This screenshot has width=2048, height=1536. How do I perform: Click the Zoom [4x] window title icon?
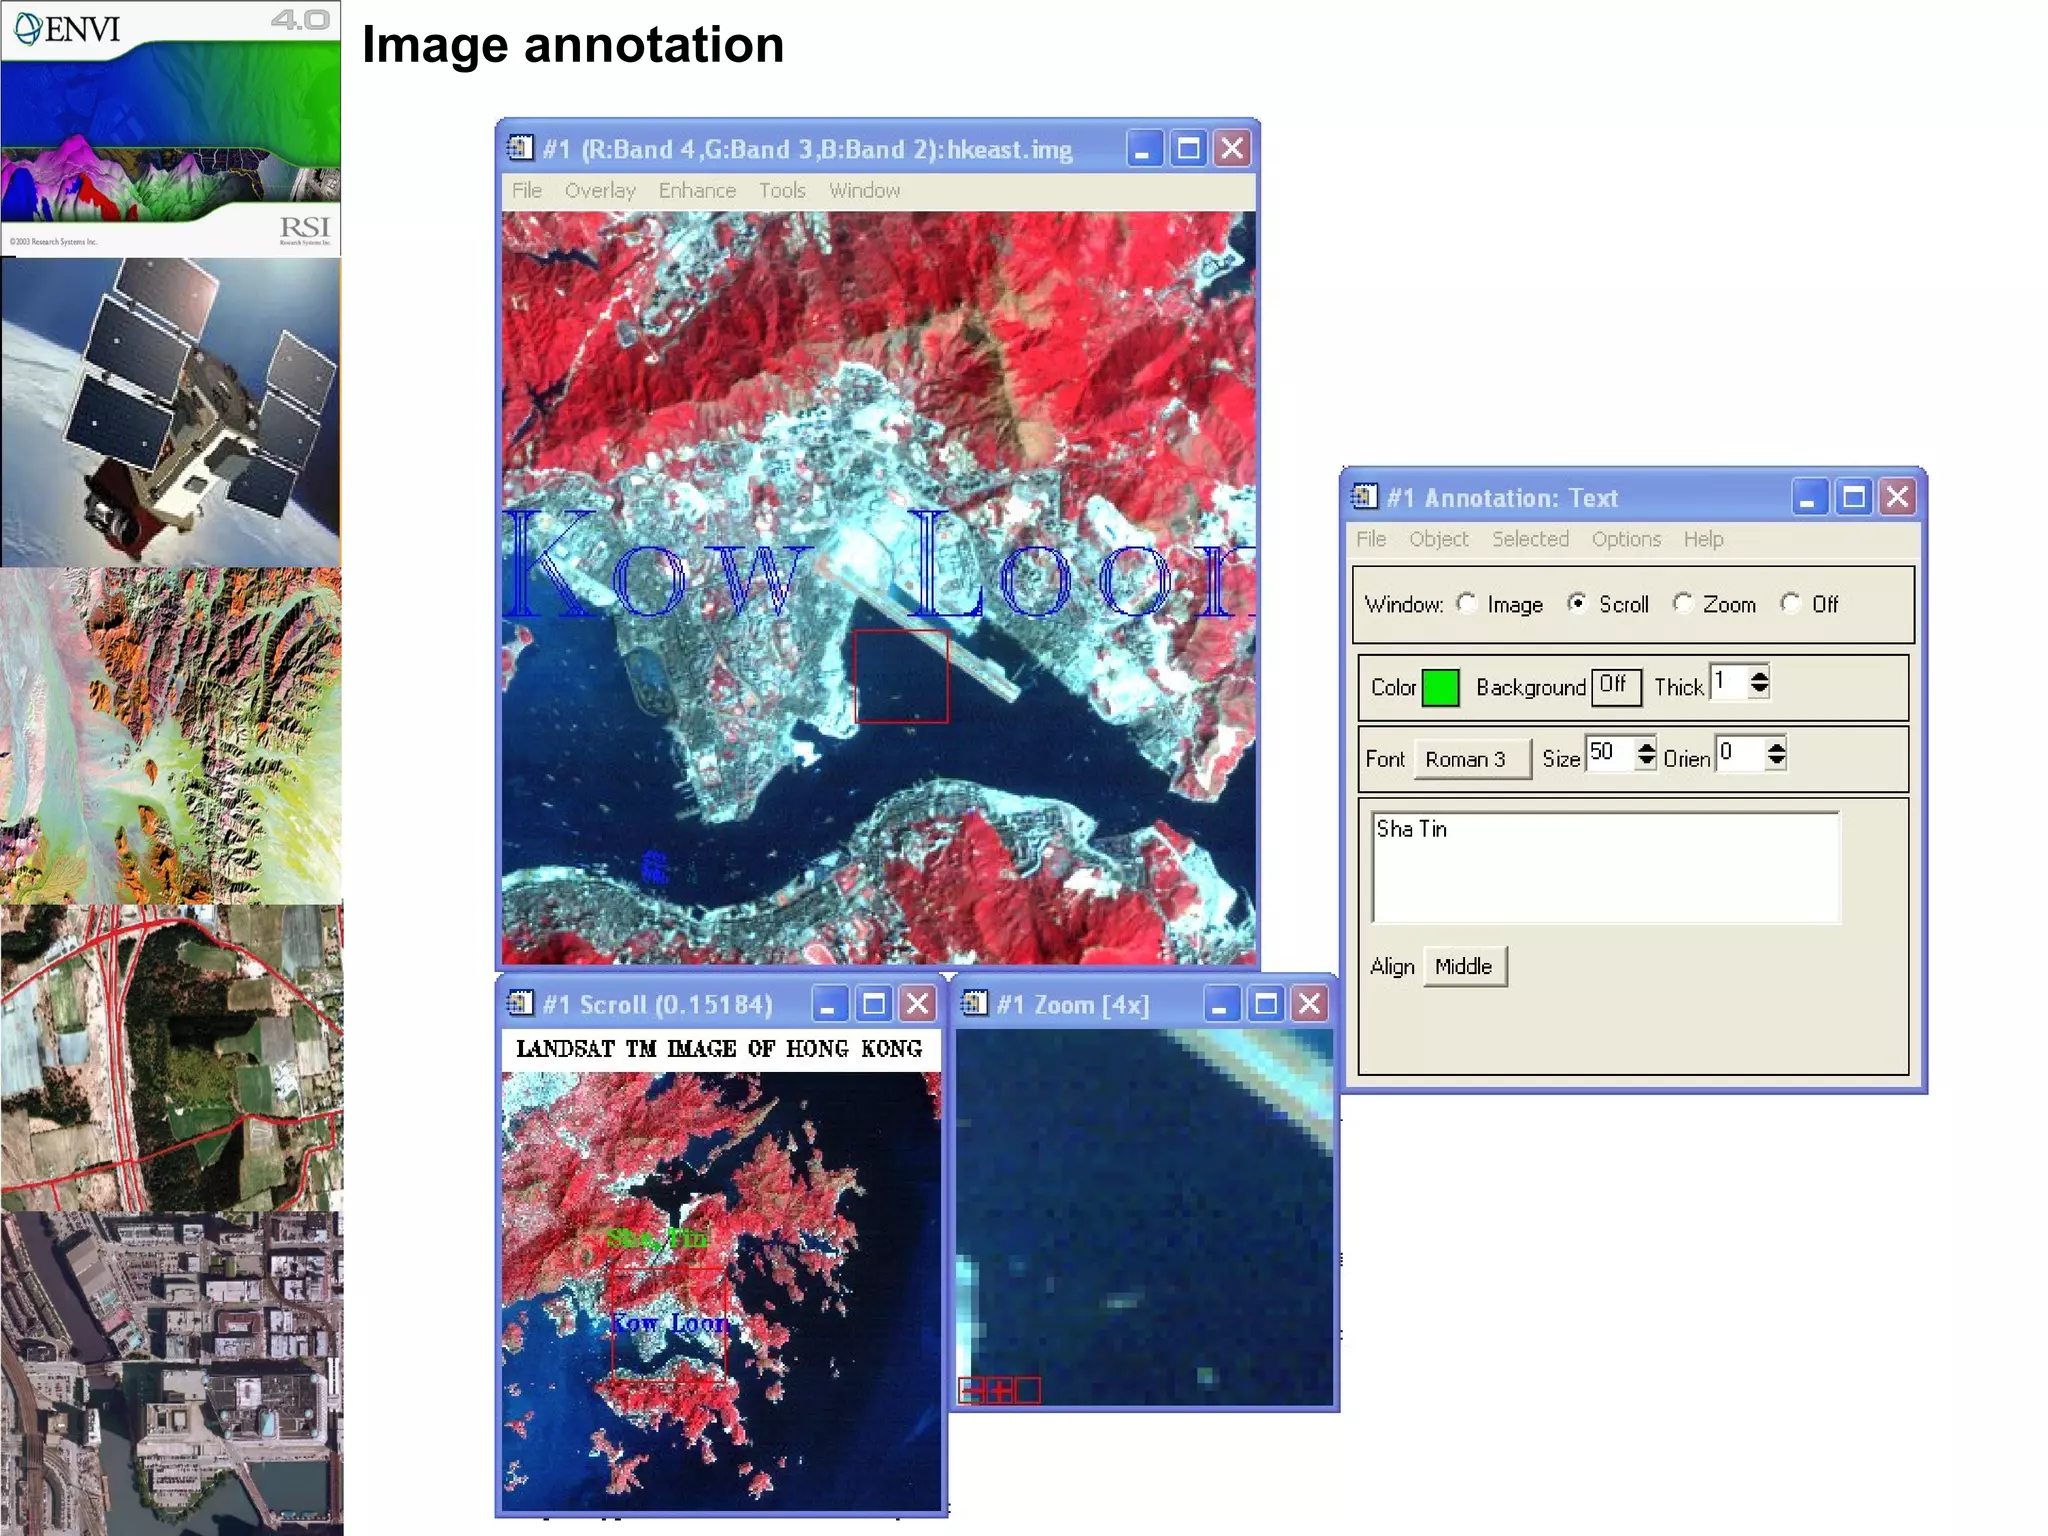[x=974, y=1003]
